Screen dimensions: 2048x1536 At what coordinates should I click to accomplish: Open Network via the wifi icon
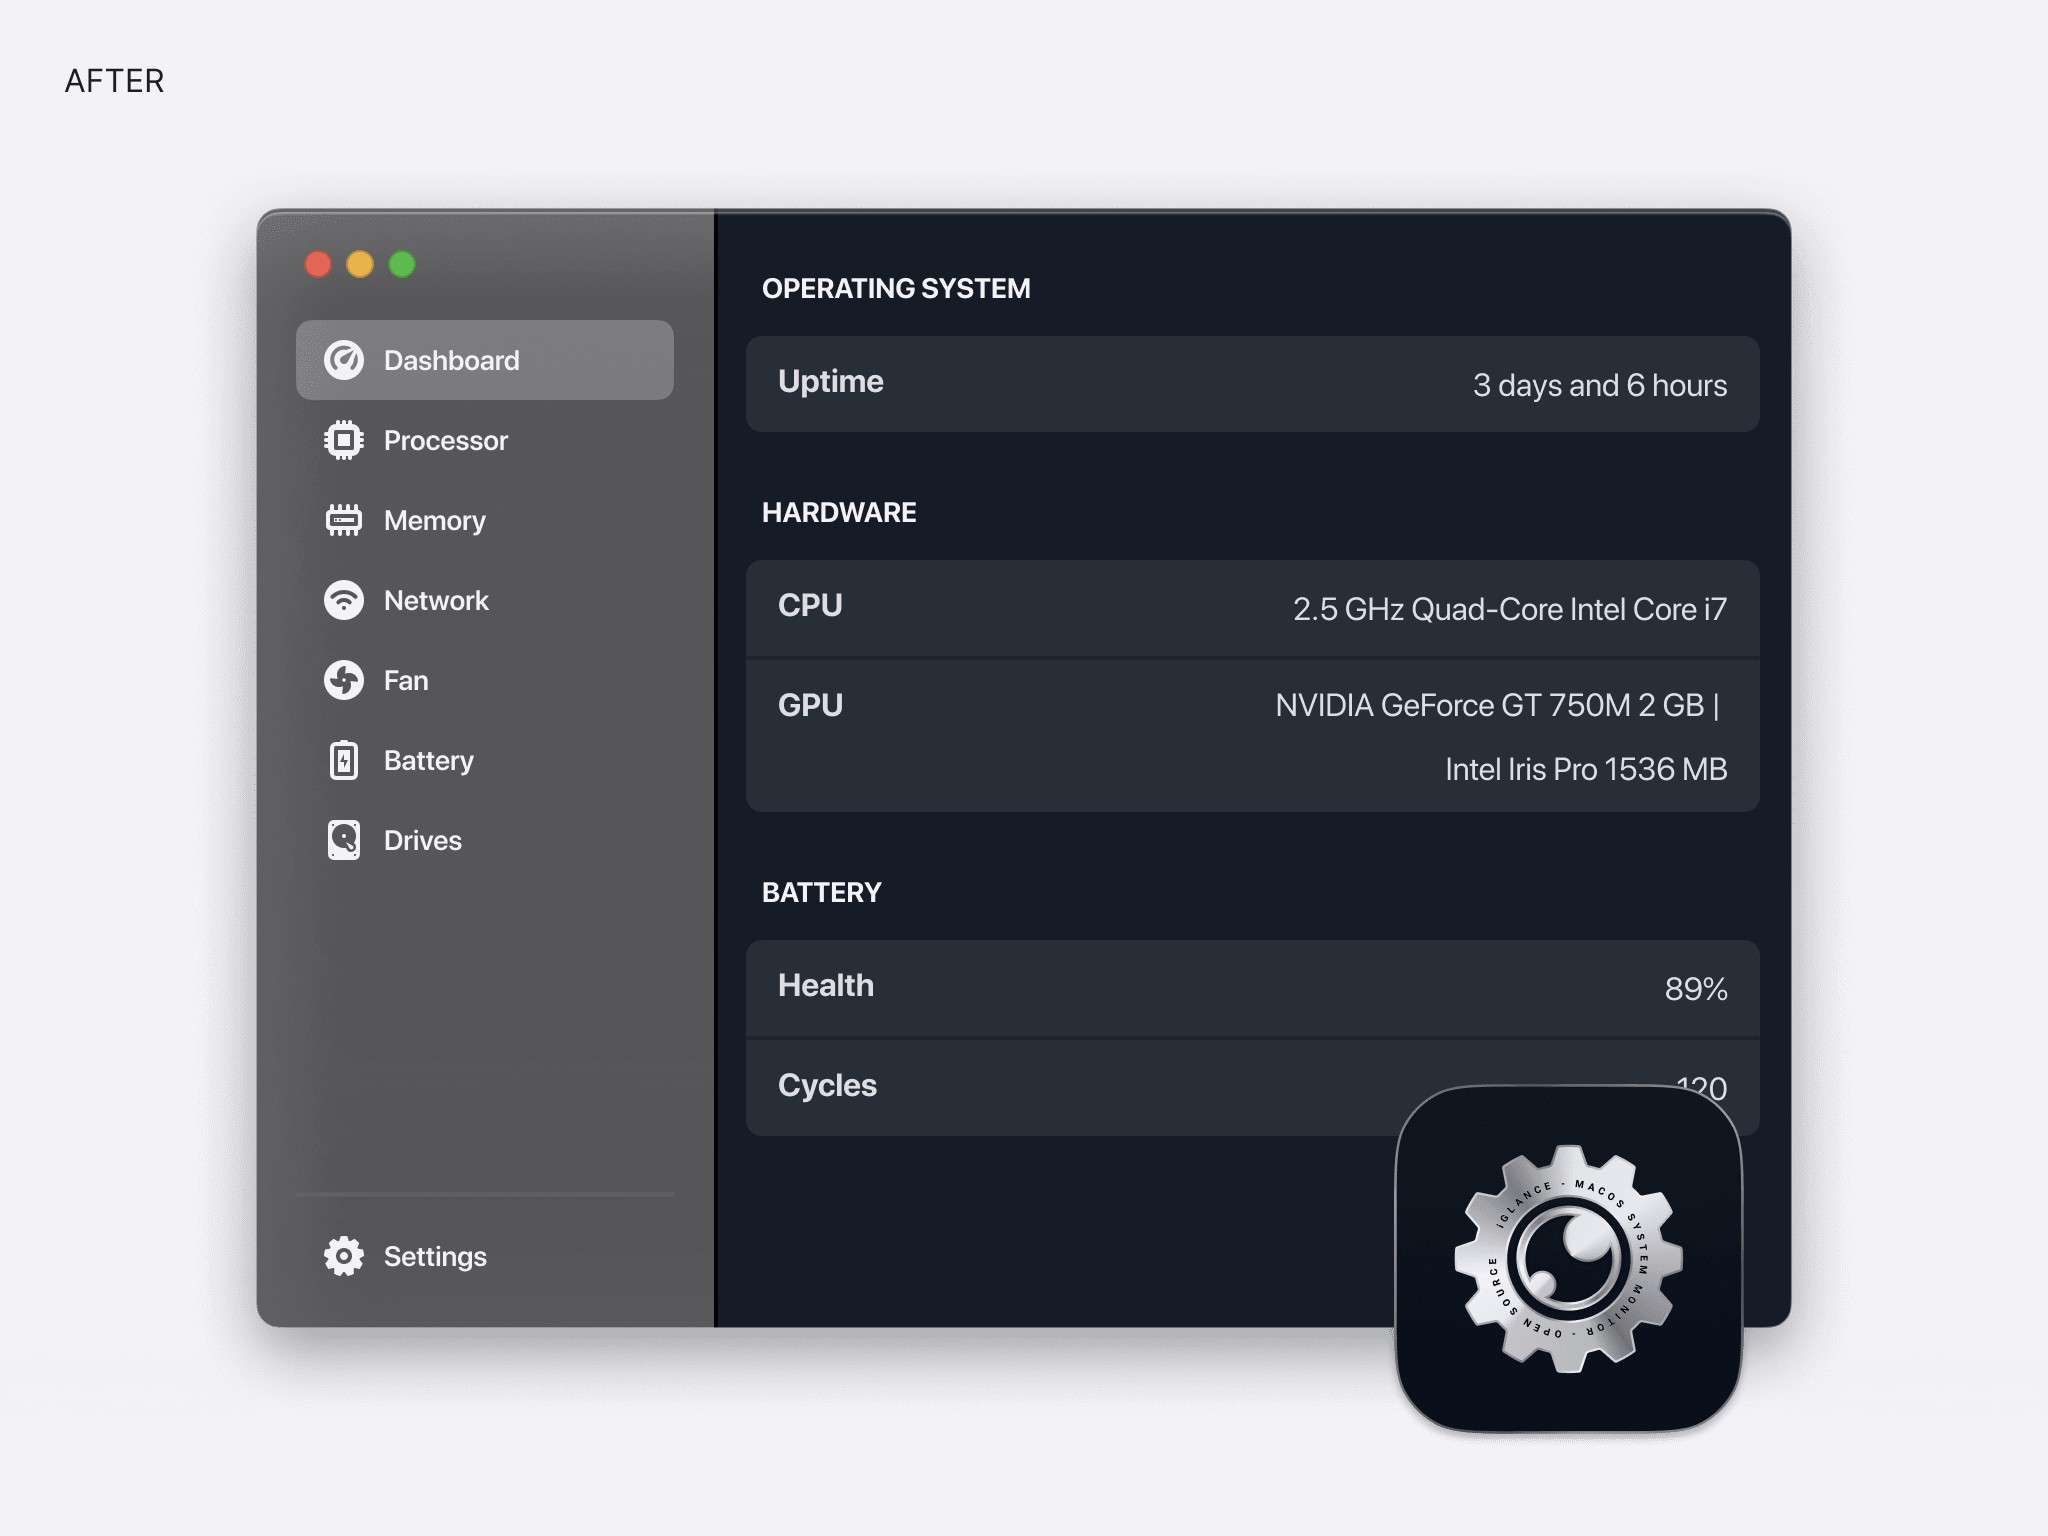tap(344, 600)
